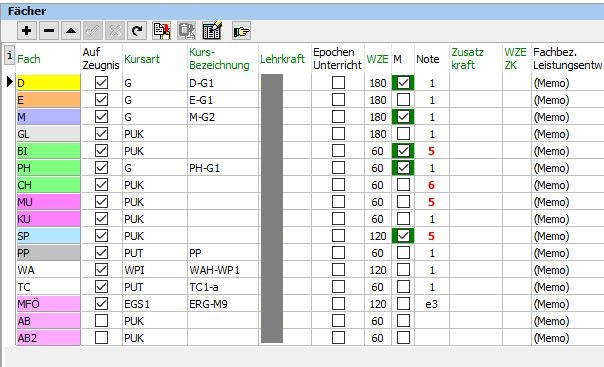Click the Note cell in AB row
This screenshot has height=367, width=604.
coord(431,320)
